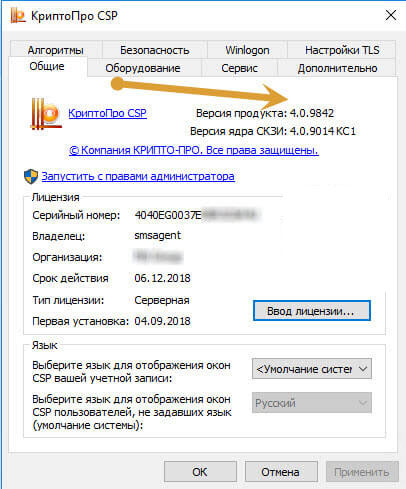Switch to the Сервис tab
The height and width of the screenshot is (489, 406).
[239, 68]
